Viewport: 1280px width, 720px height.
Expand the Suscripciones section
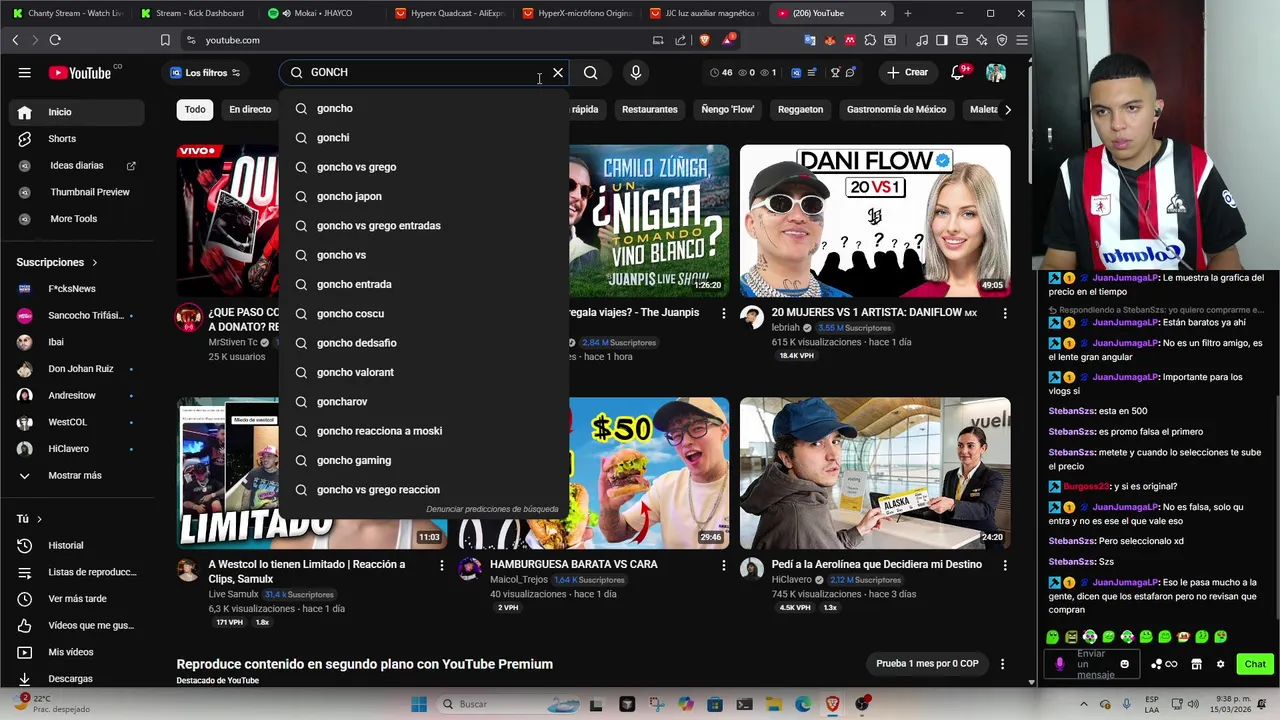(57, 262)
